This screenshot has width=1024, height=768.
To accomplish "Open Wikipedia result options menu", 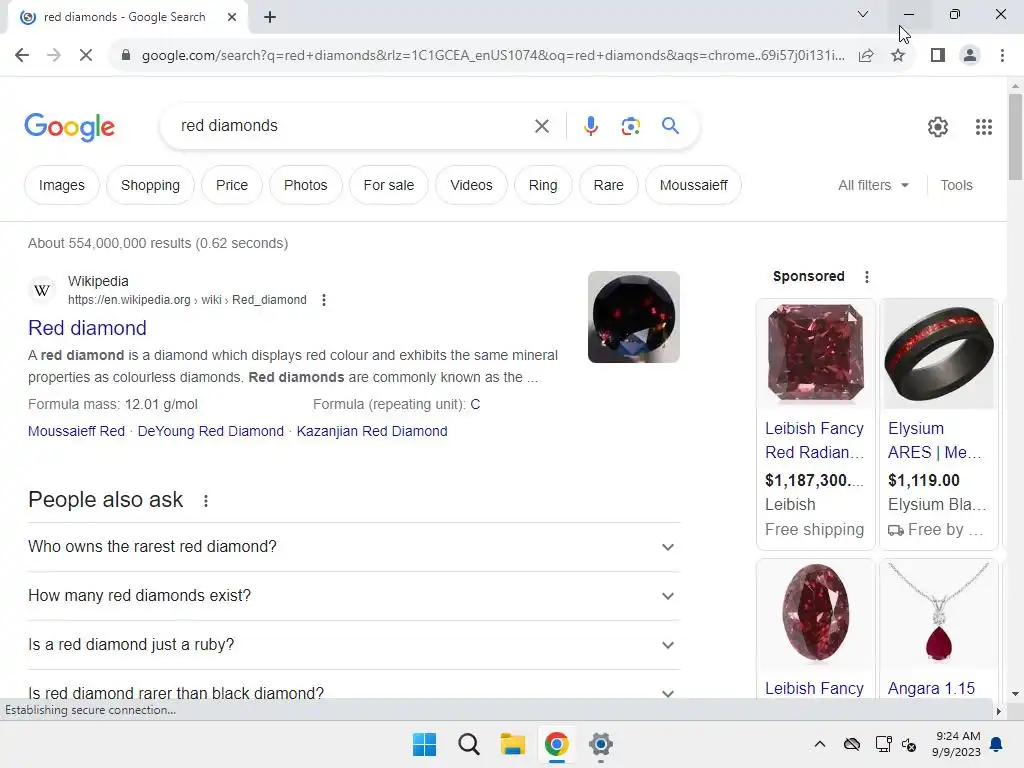I will click(x=324, y=300).
